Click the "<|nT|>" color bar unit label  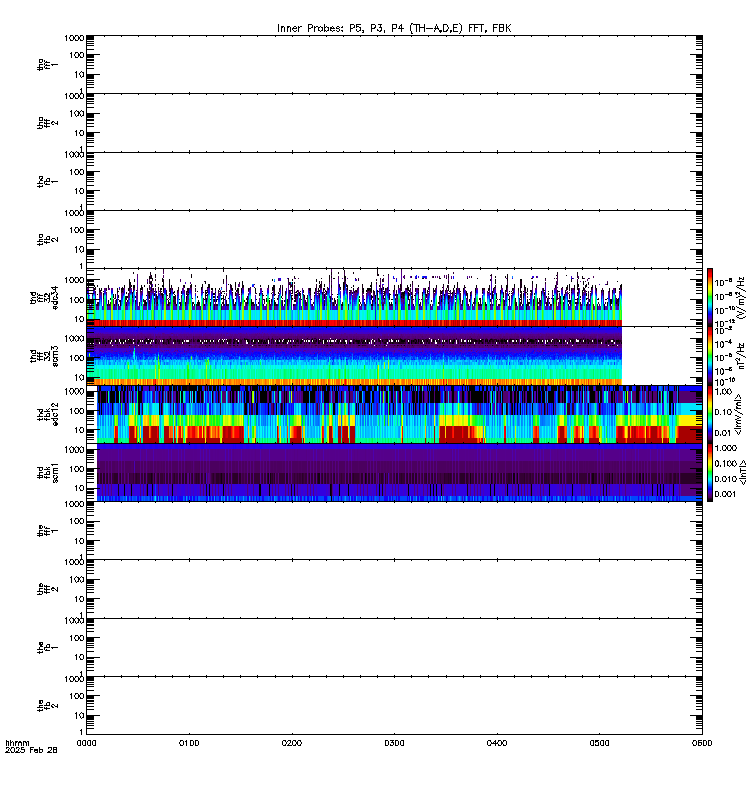(x=742, y=472)
